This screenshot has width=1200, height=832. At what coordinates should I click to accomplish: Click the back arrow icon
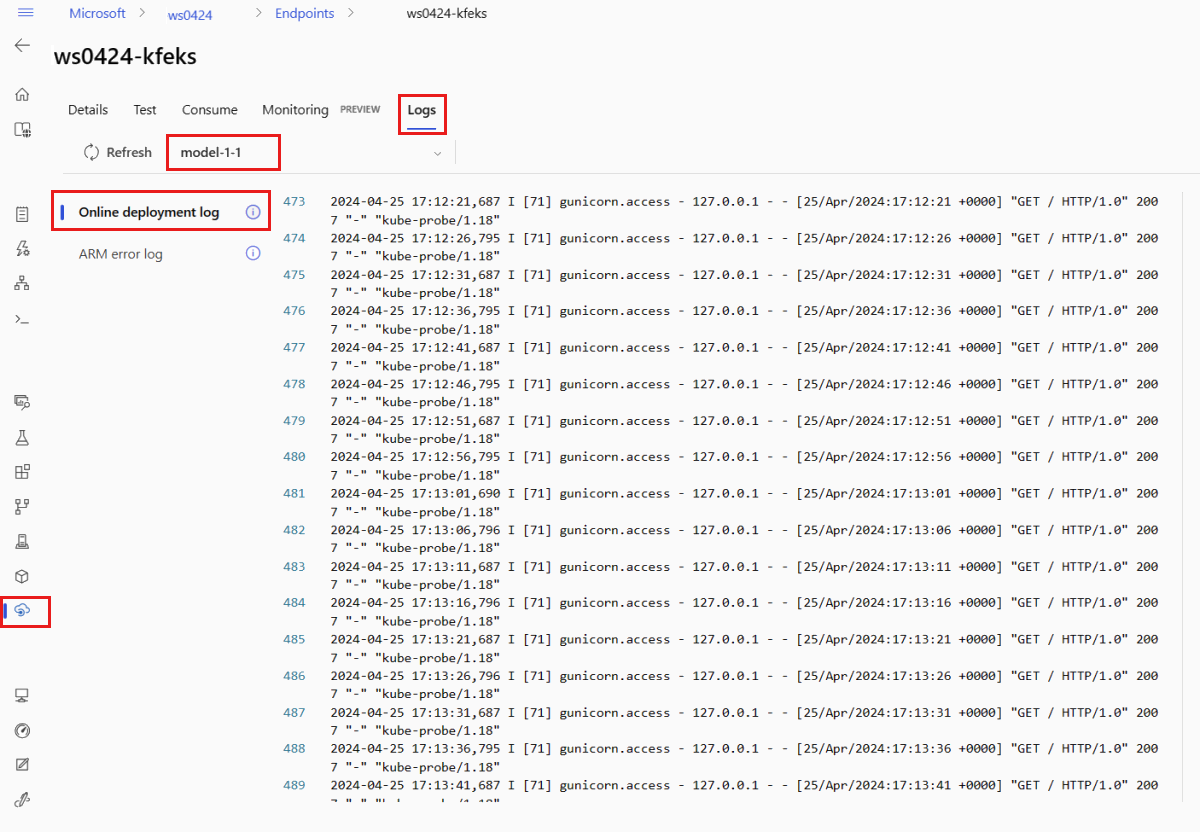(22, 46)
